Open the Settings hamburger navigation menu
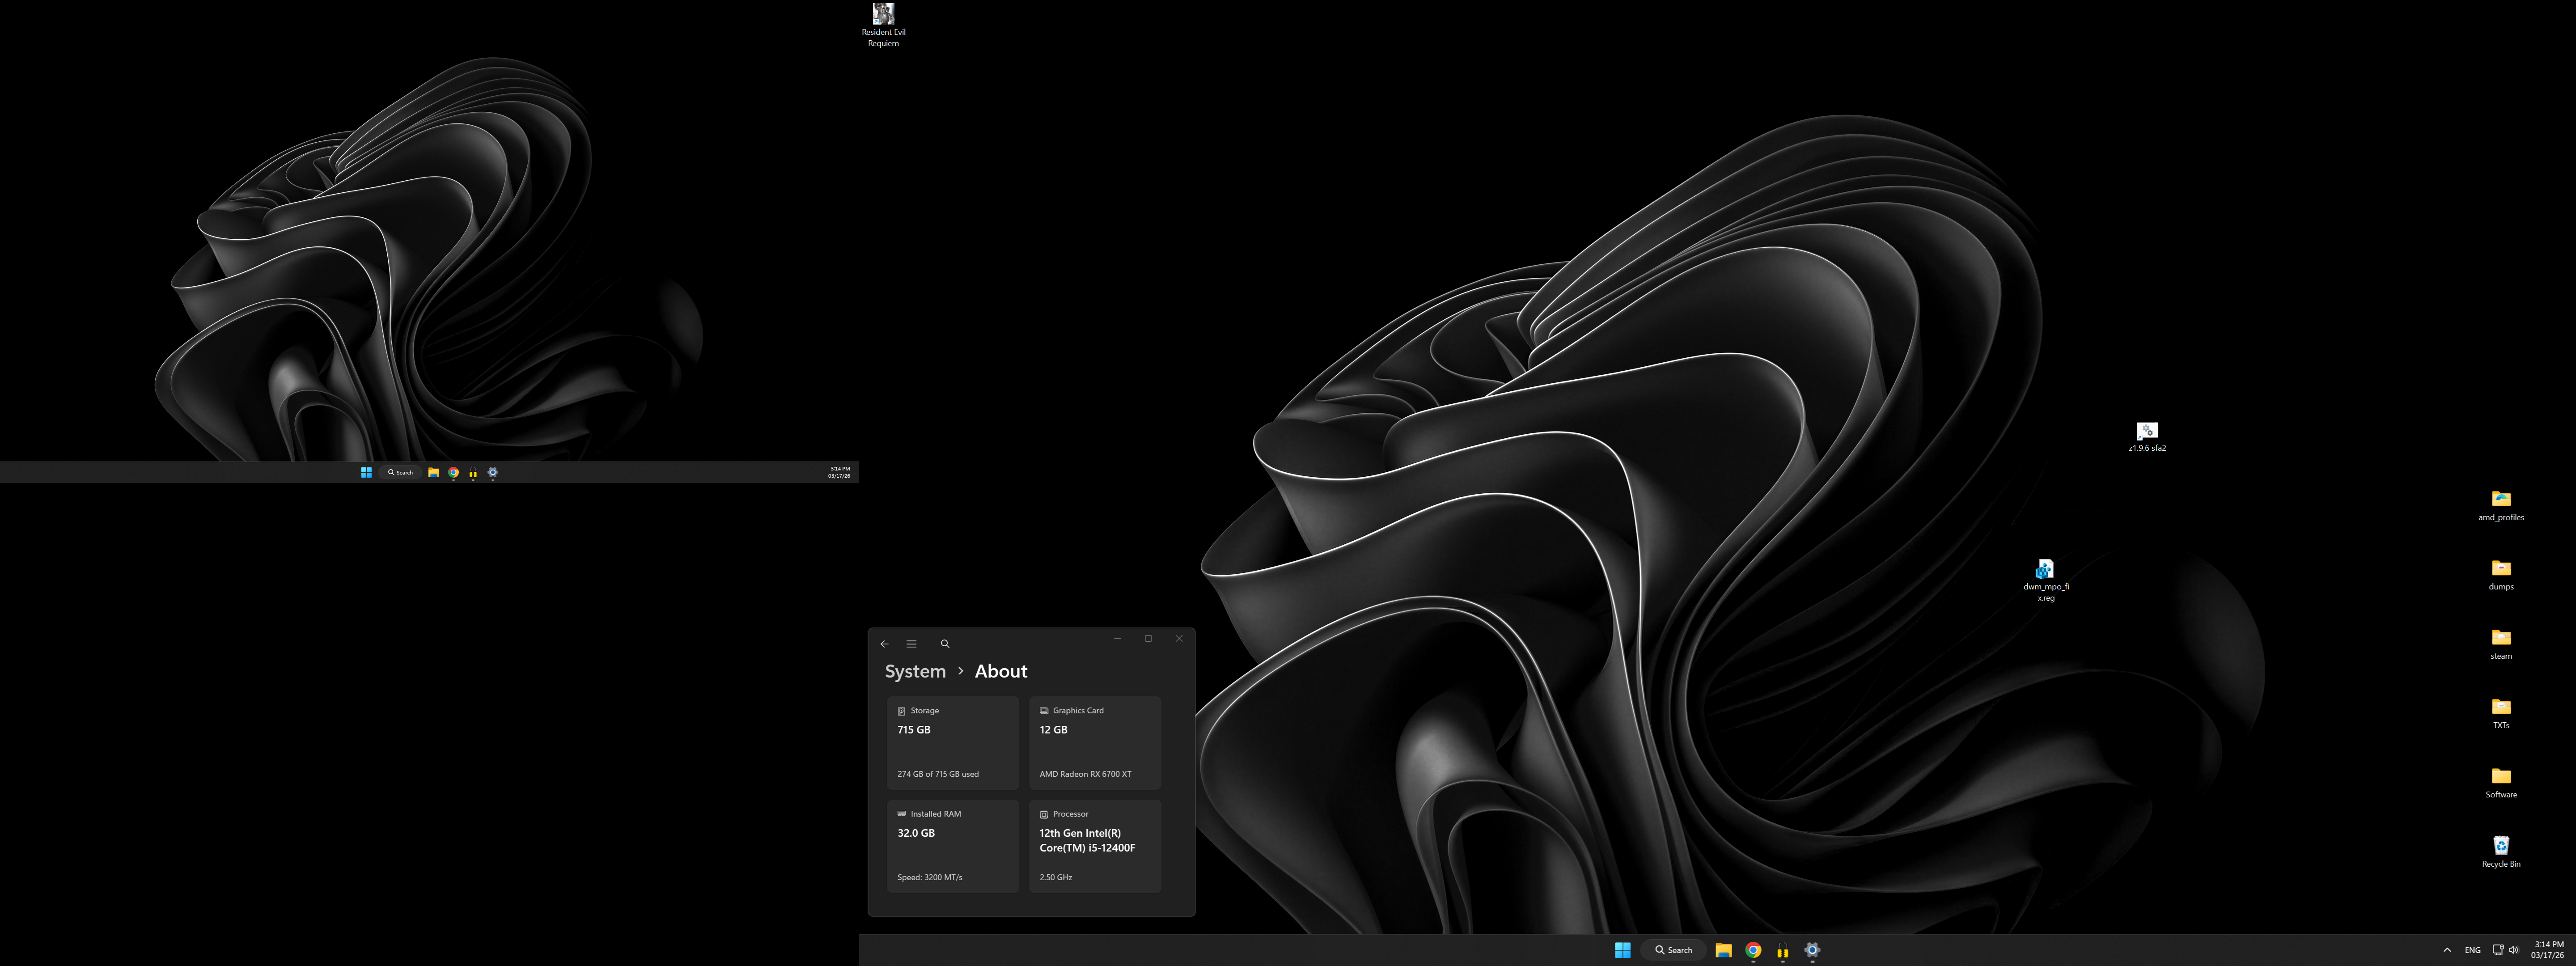The width and height of the screenshot is (2576, 966). [x=911, y=644]
